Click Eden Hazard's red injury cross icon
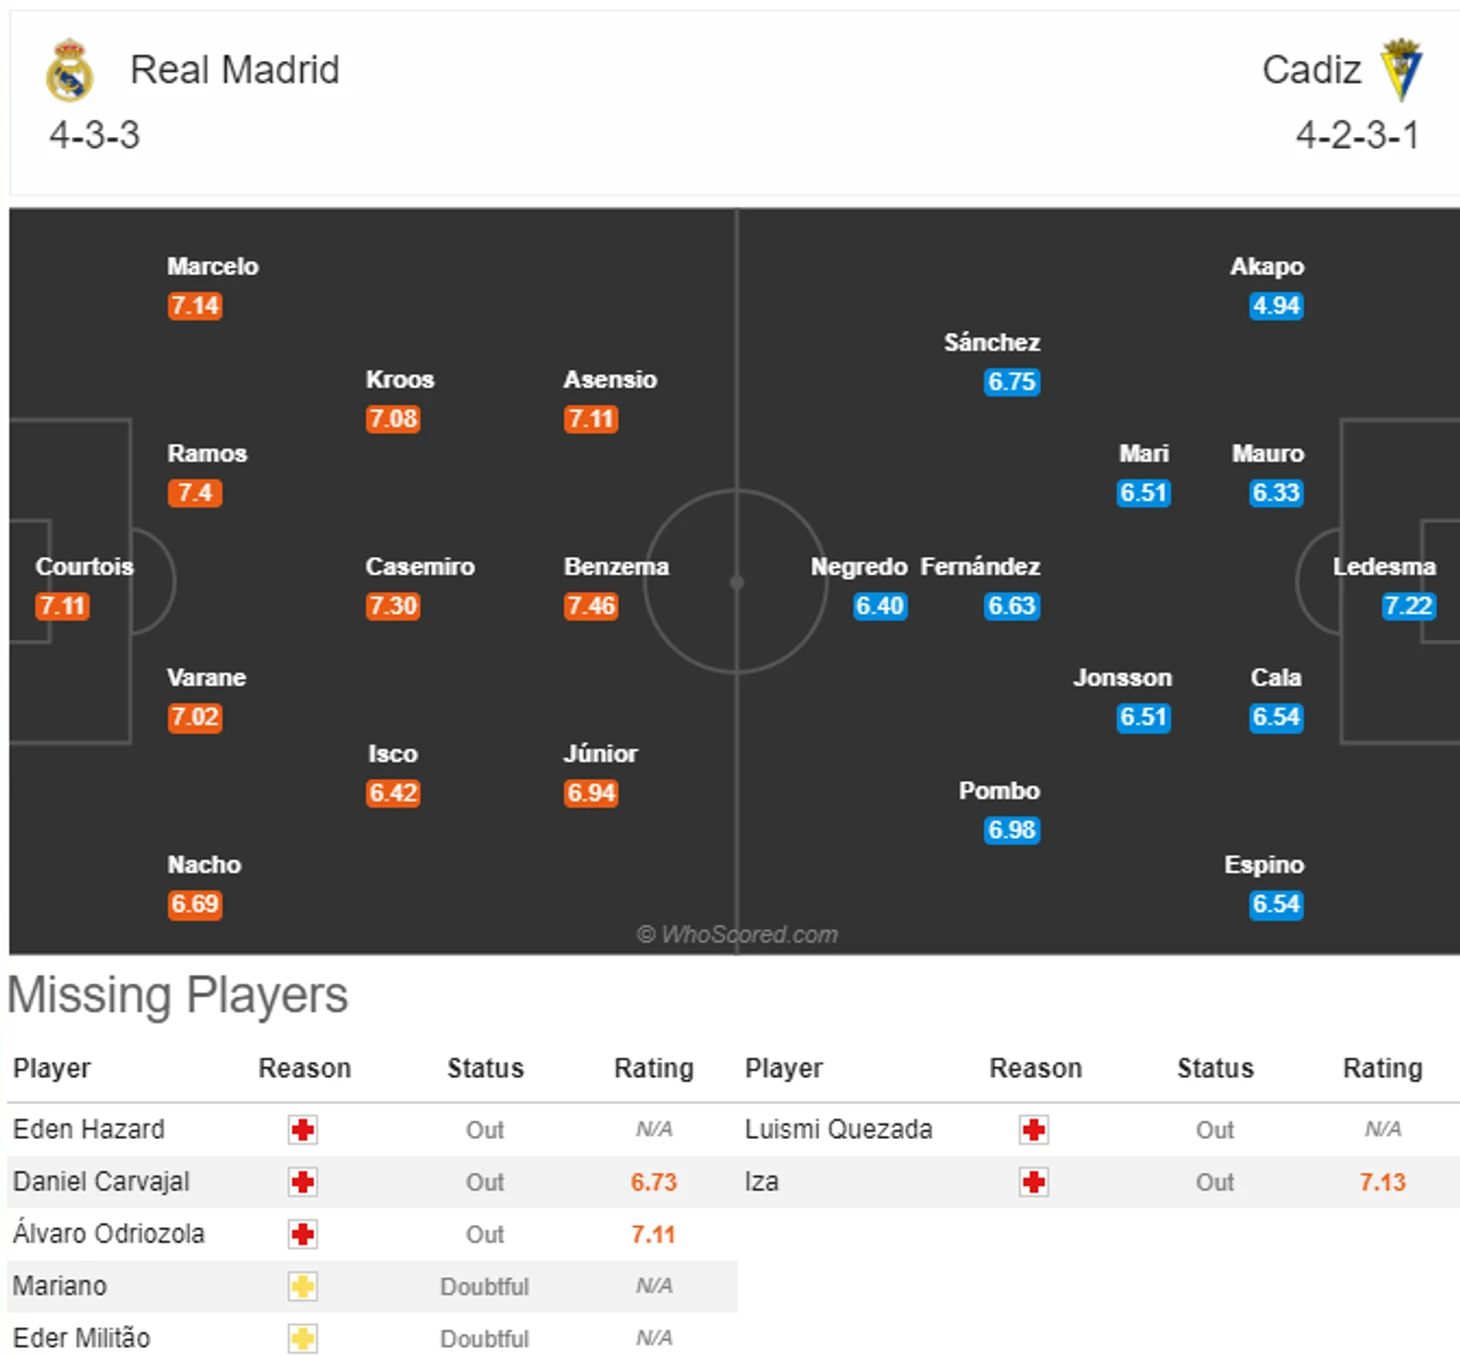 coord(303,1130)
